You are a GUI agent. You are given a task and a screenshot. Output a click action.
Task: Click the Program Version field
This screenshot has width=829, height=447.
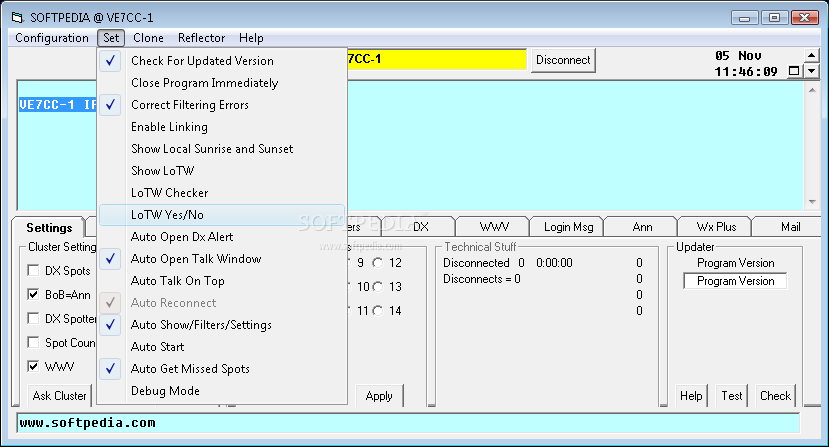click(735, 281)
